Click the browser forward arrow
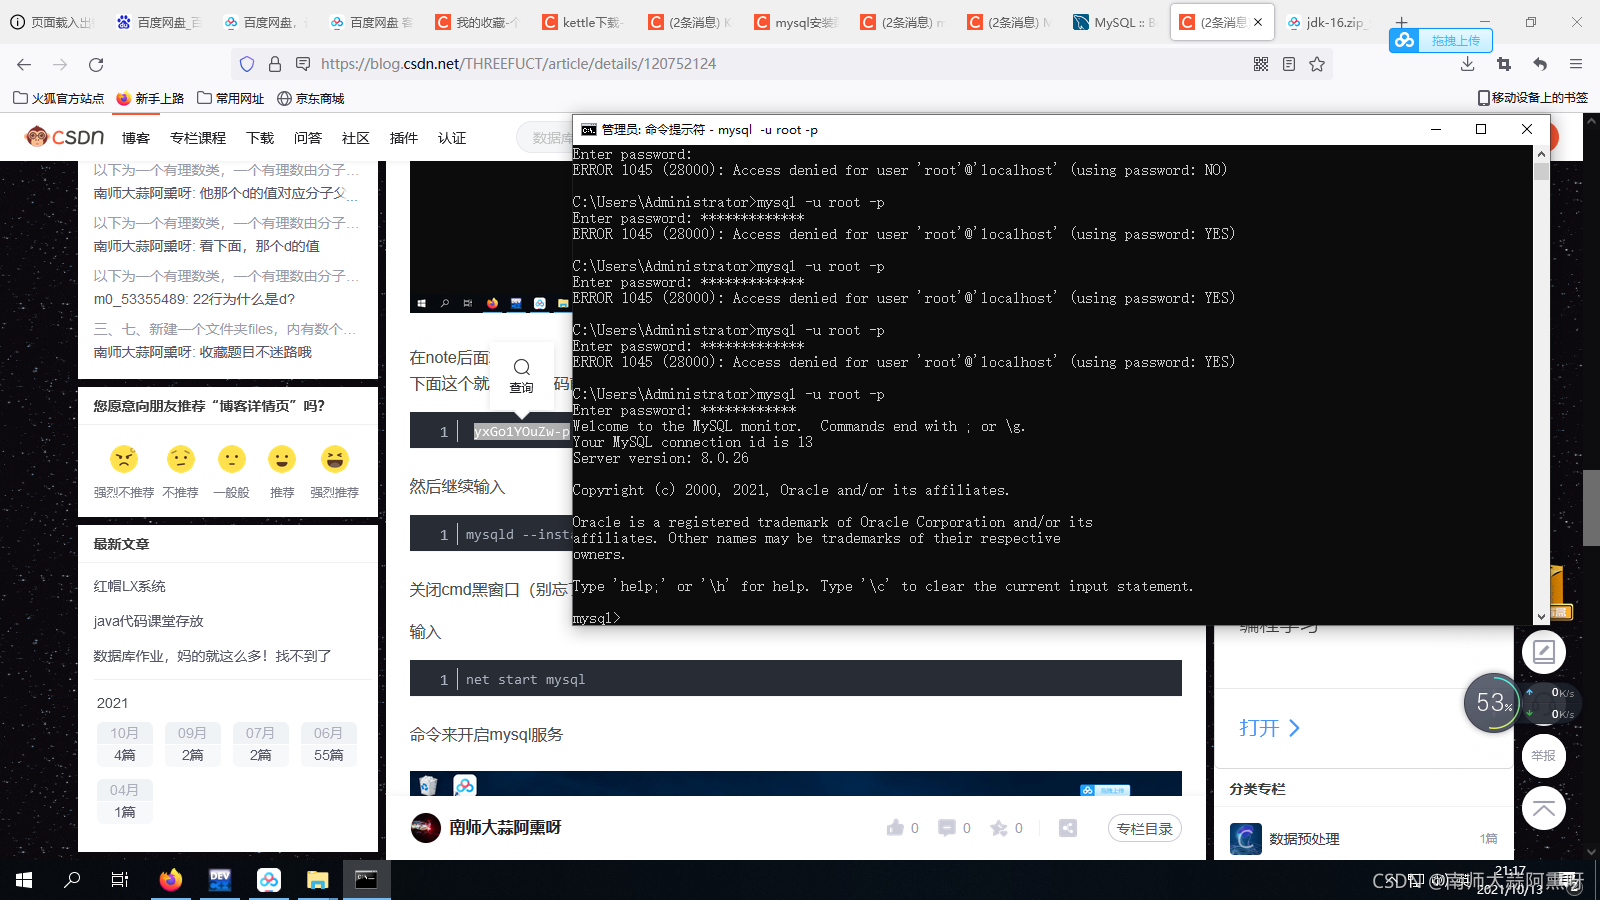Image resolution: width=1600 pixels, height=900 pixels. pos(60,64)
